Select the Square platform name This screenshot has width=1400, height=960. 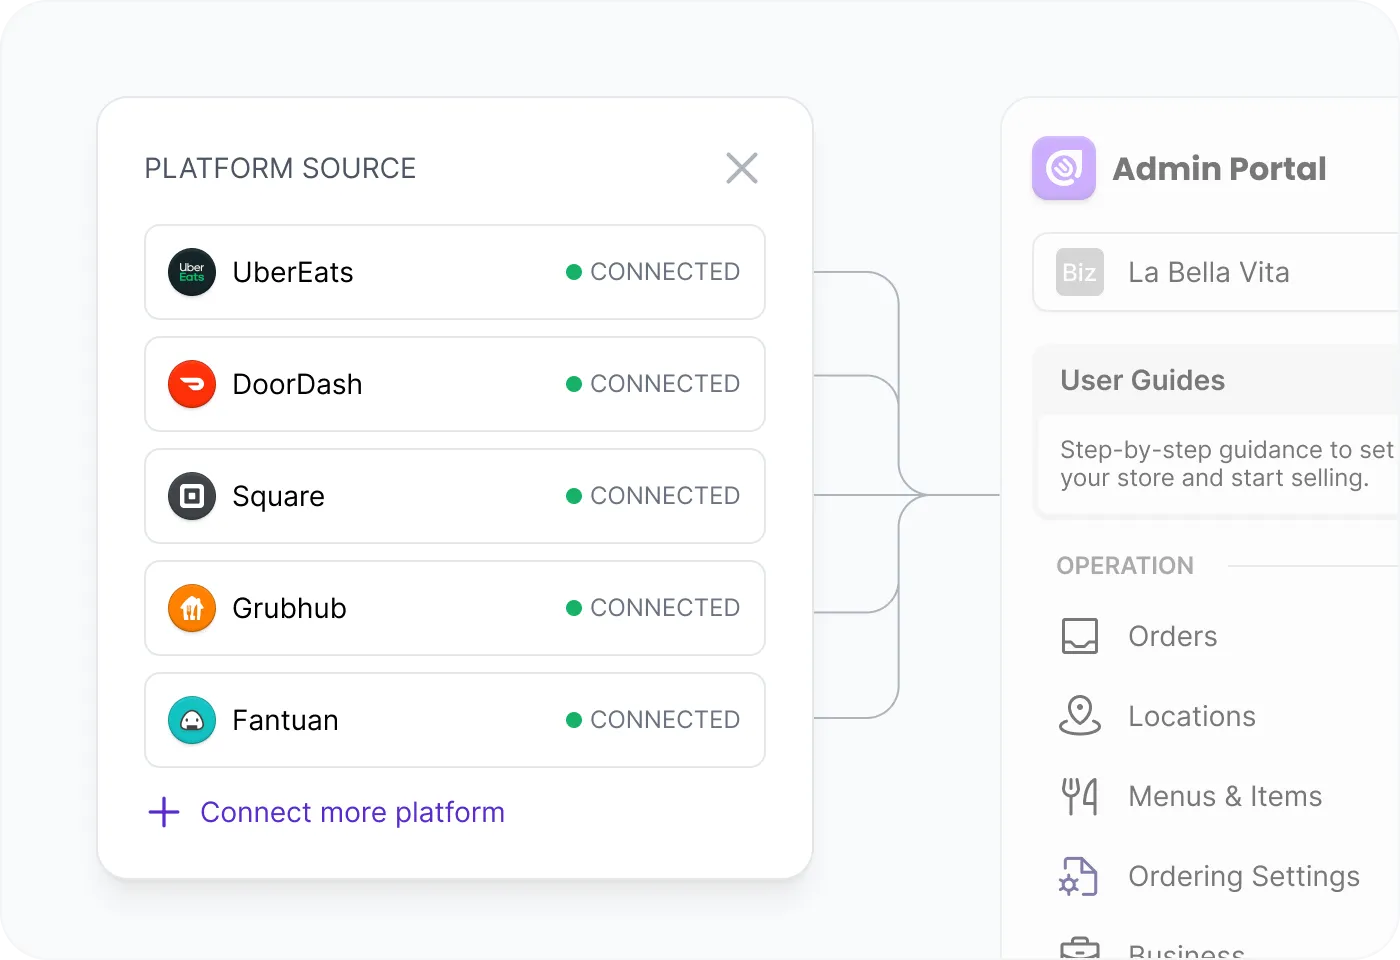pos(278,497)
